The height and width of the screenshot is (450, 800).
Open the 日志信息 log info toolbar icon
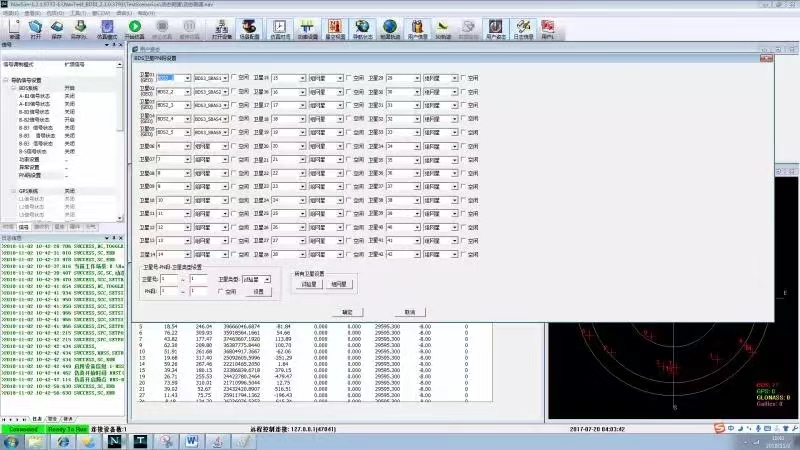coord(523,29)
